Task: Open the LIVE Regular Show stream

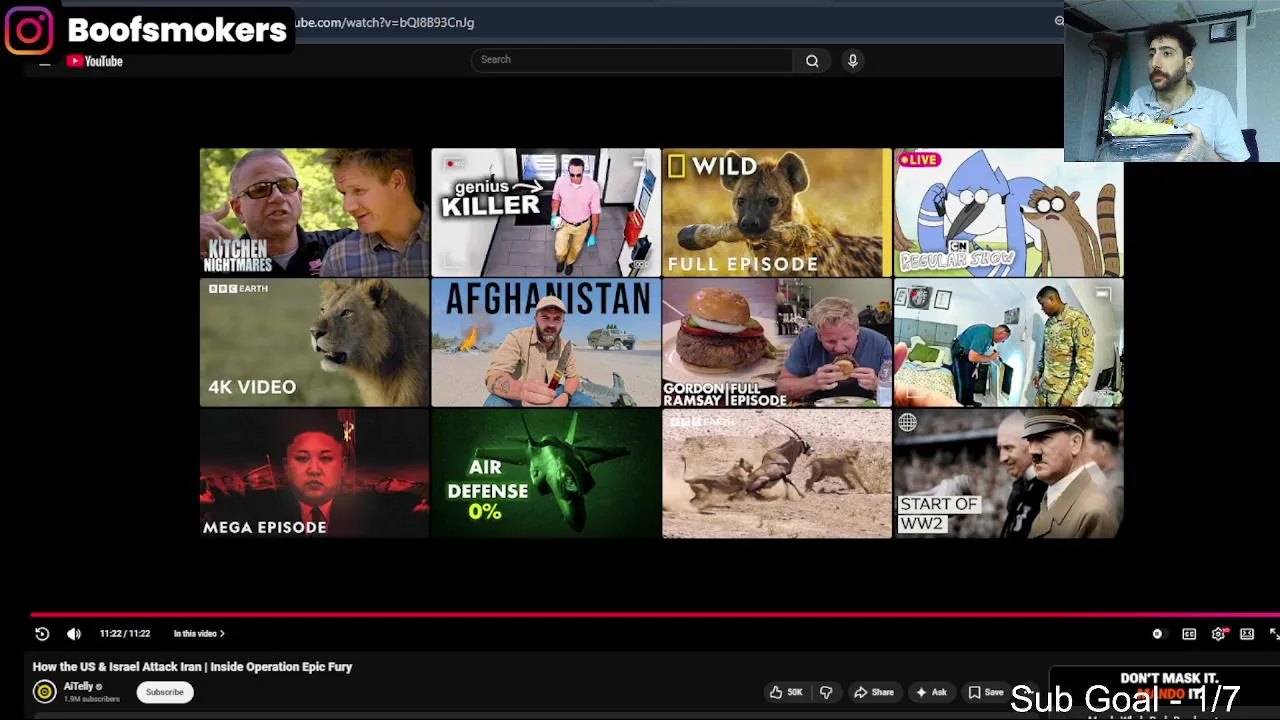Action: [1008, 212]
